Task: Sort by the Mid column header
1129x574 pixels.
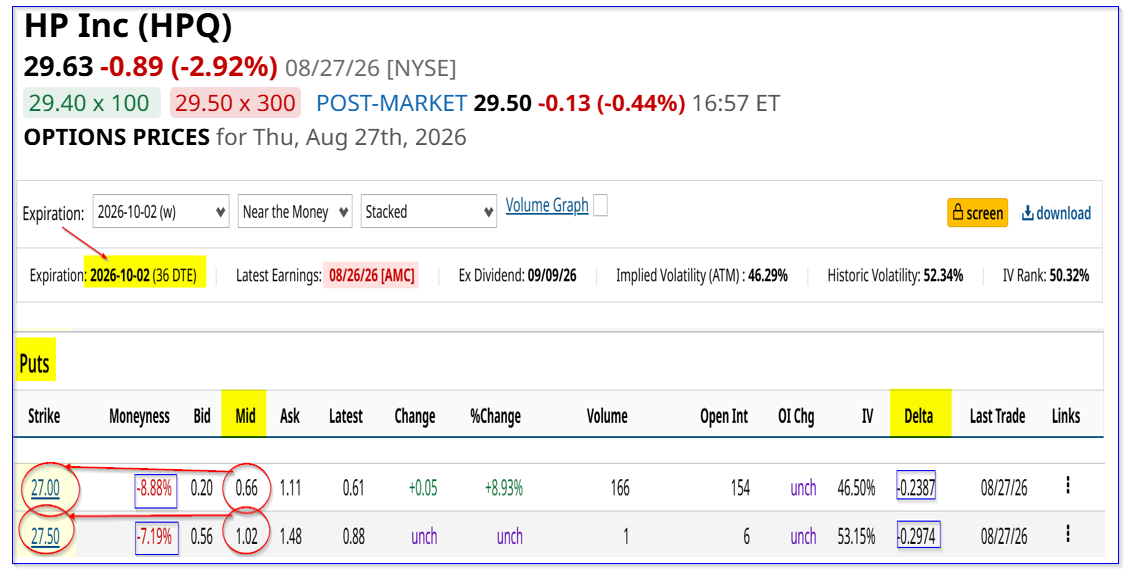Action: 246,416
